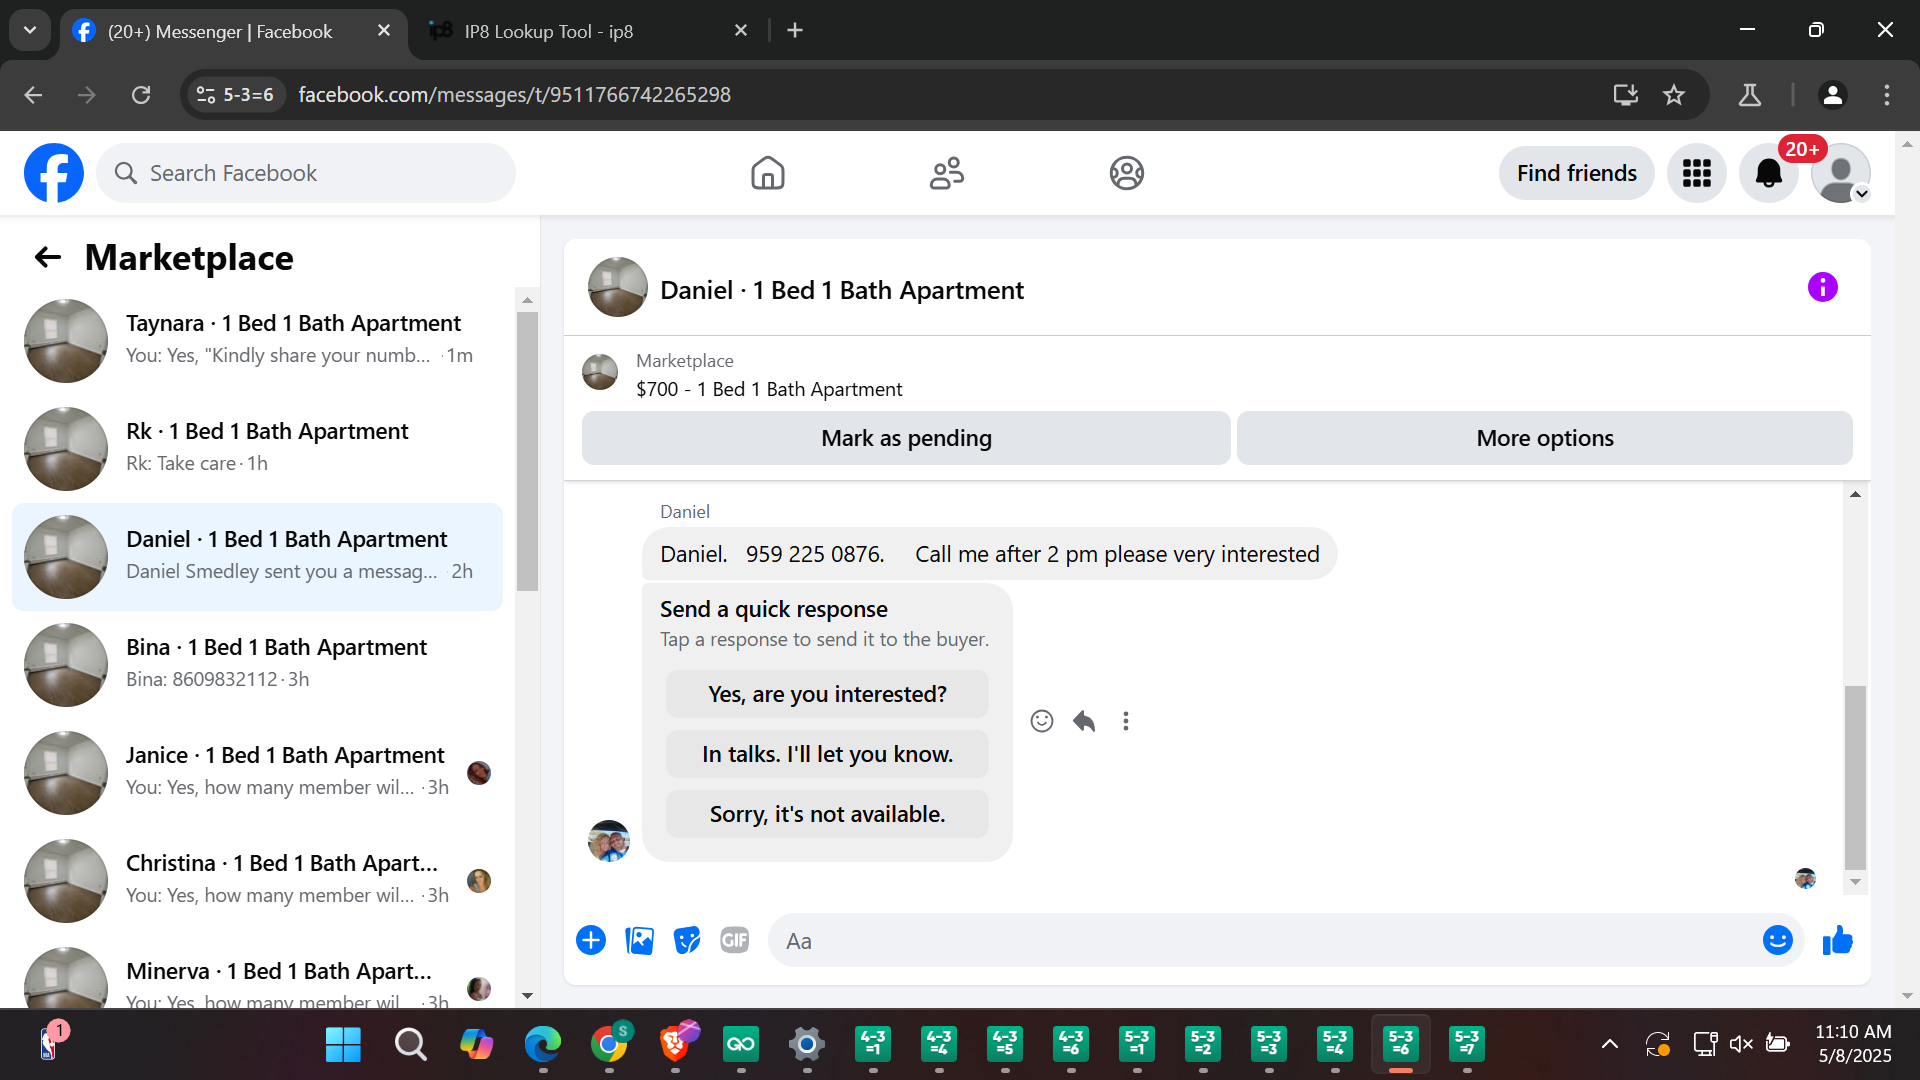Mark the listing as pending
This screenshot has width=1920, height=1080.
[x=906, y=438]
